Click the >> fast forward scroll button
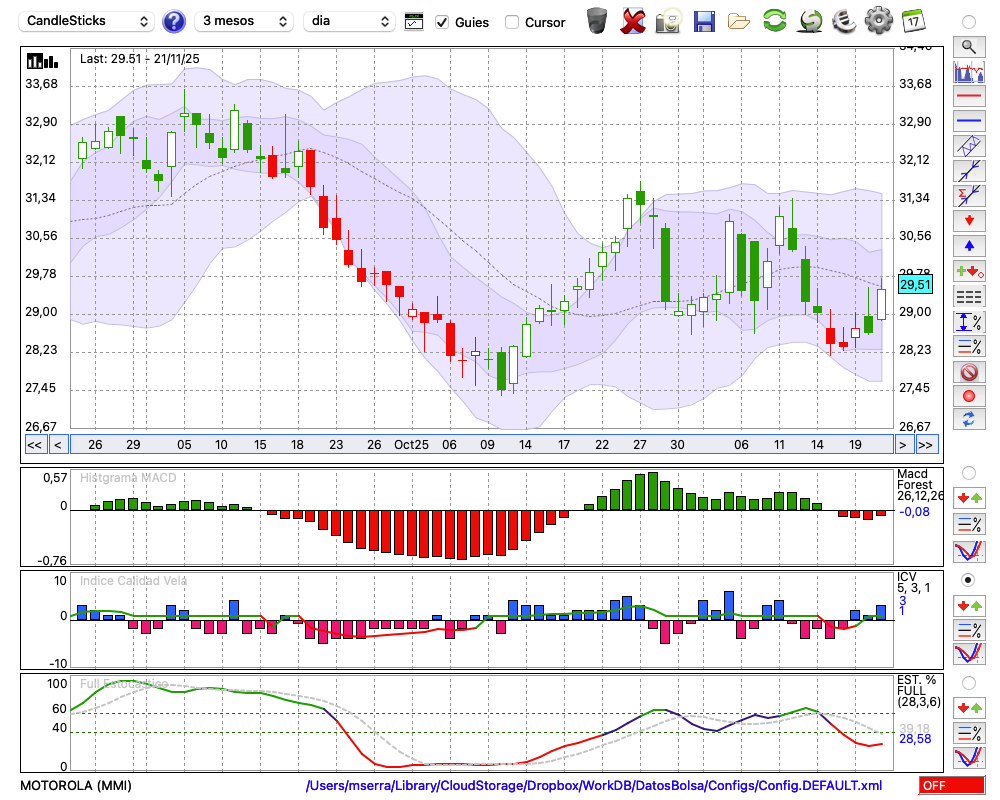 click(x=926, y=444)
